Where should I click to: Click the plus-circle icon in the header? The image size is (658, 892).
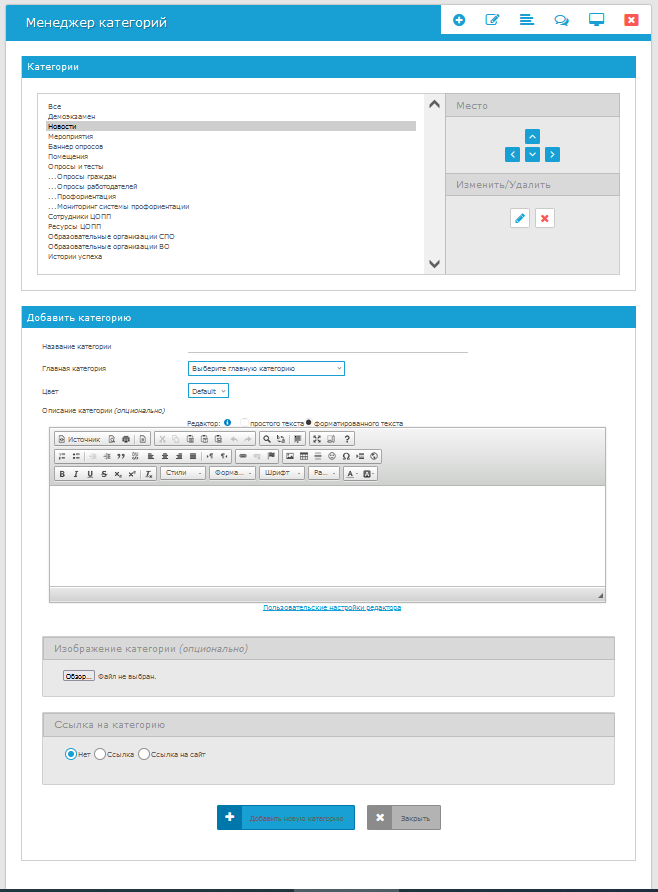point(459,20)
